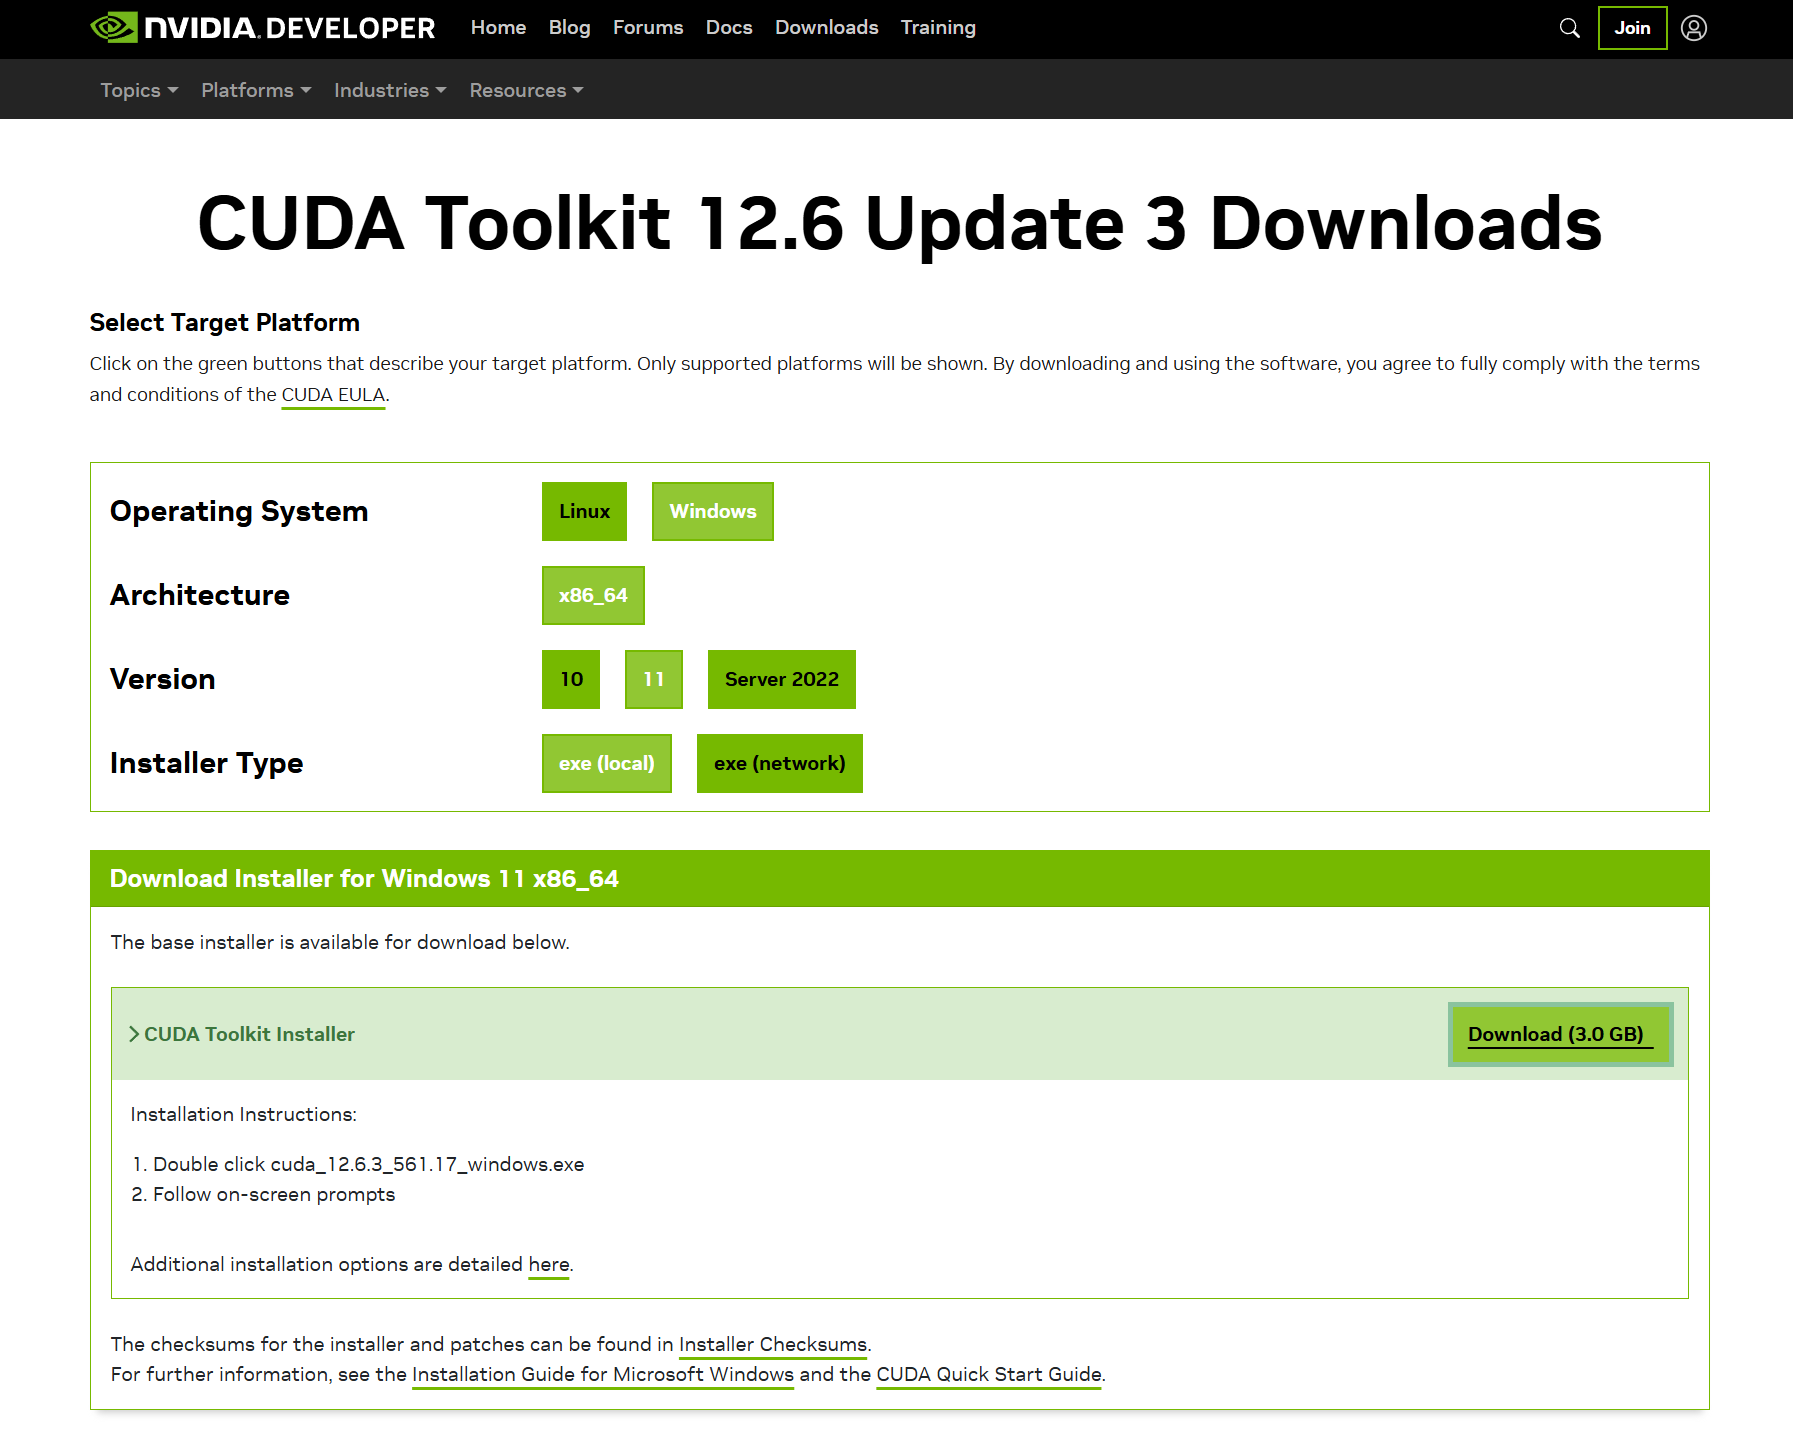Screen dimensions: 1793x1437
Task: Click the 'Version' label
Action: tap(163, 679)
